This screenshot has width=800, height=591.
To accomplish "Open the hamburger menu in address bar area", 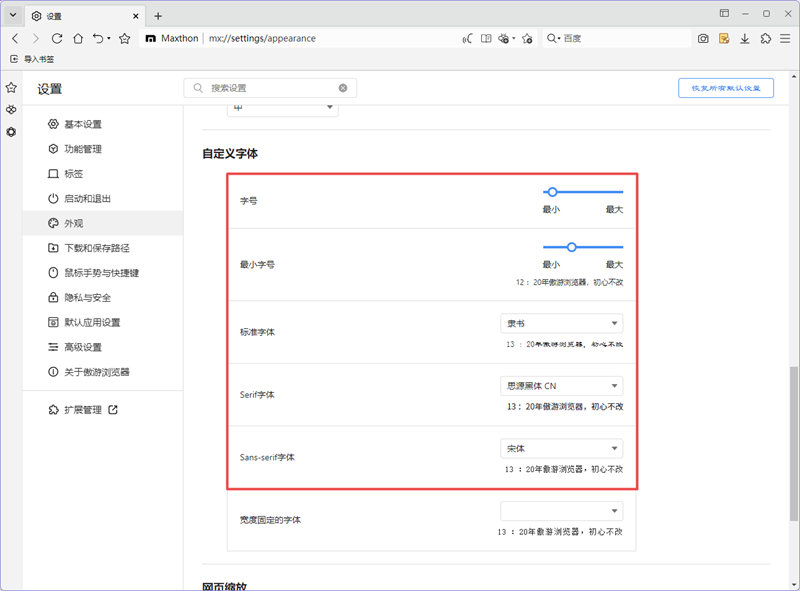I will coord(785,38).
